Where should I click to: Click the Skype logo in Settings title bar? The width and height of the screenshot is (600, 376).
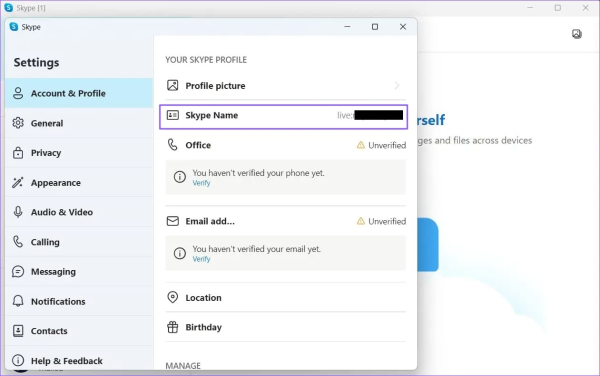point(14,27)
